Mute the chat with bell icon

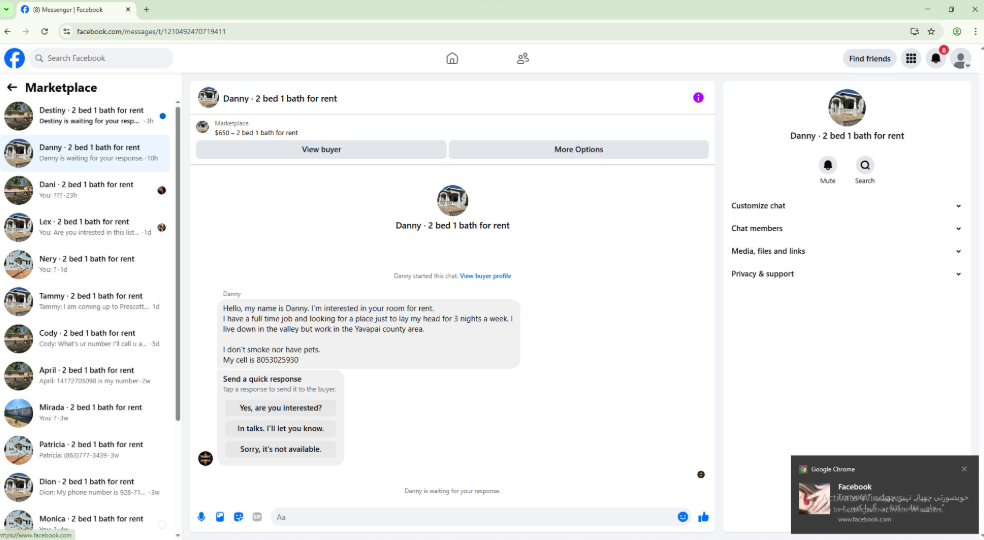[828, 165]
